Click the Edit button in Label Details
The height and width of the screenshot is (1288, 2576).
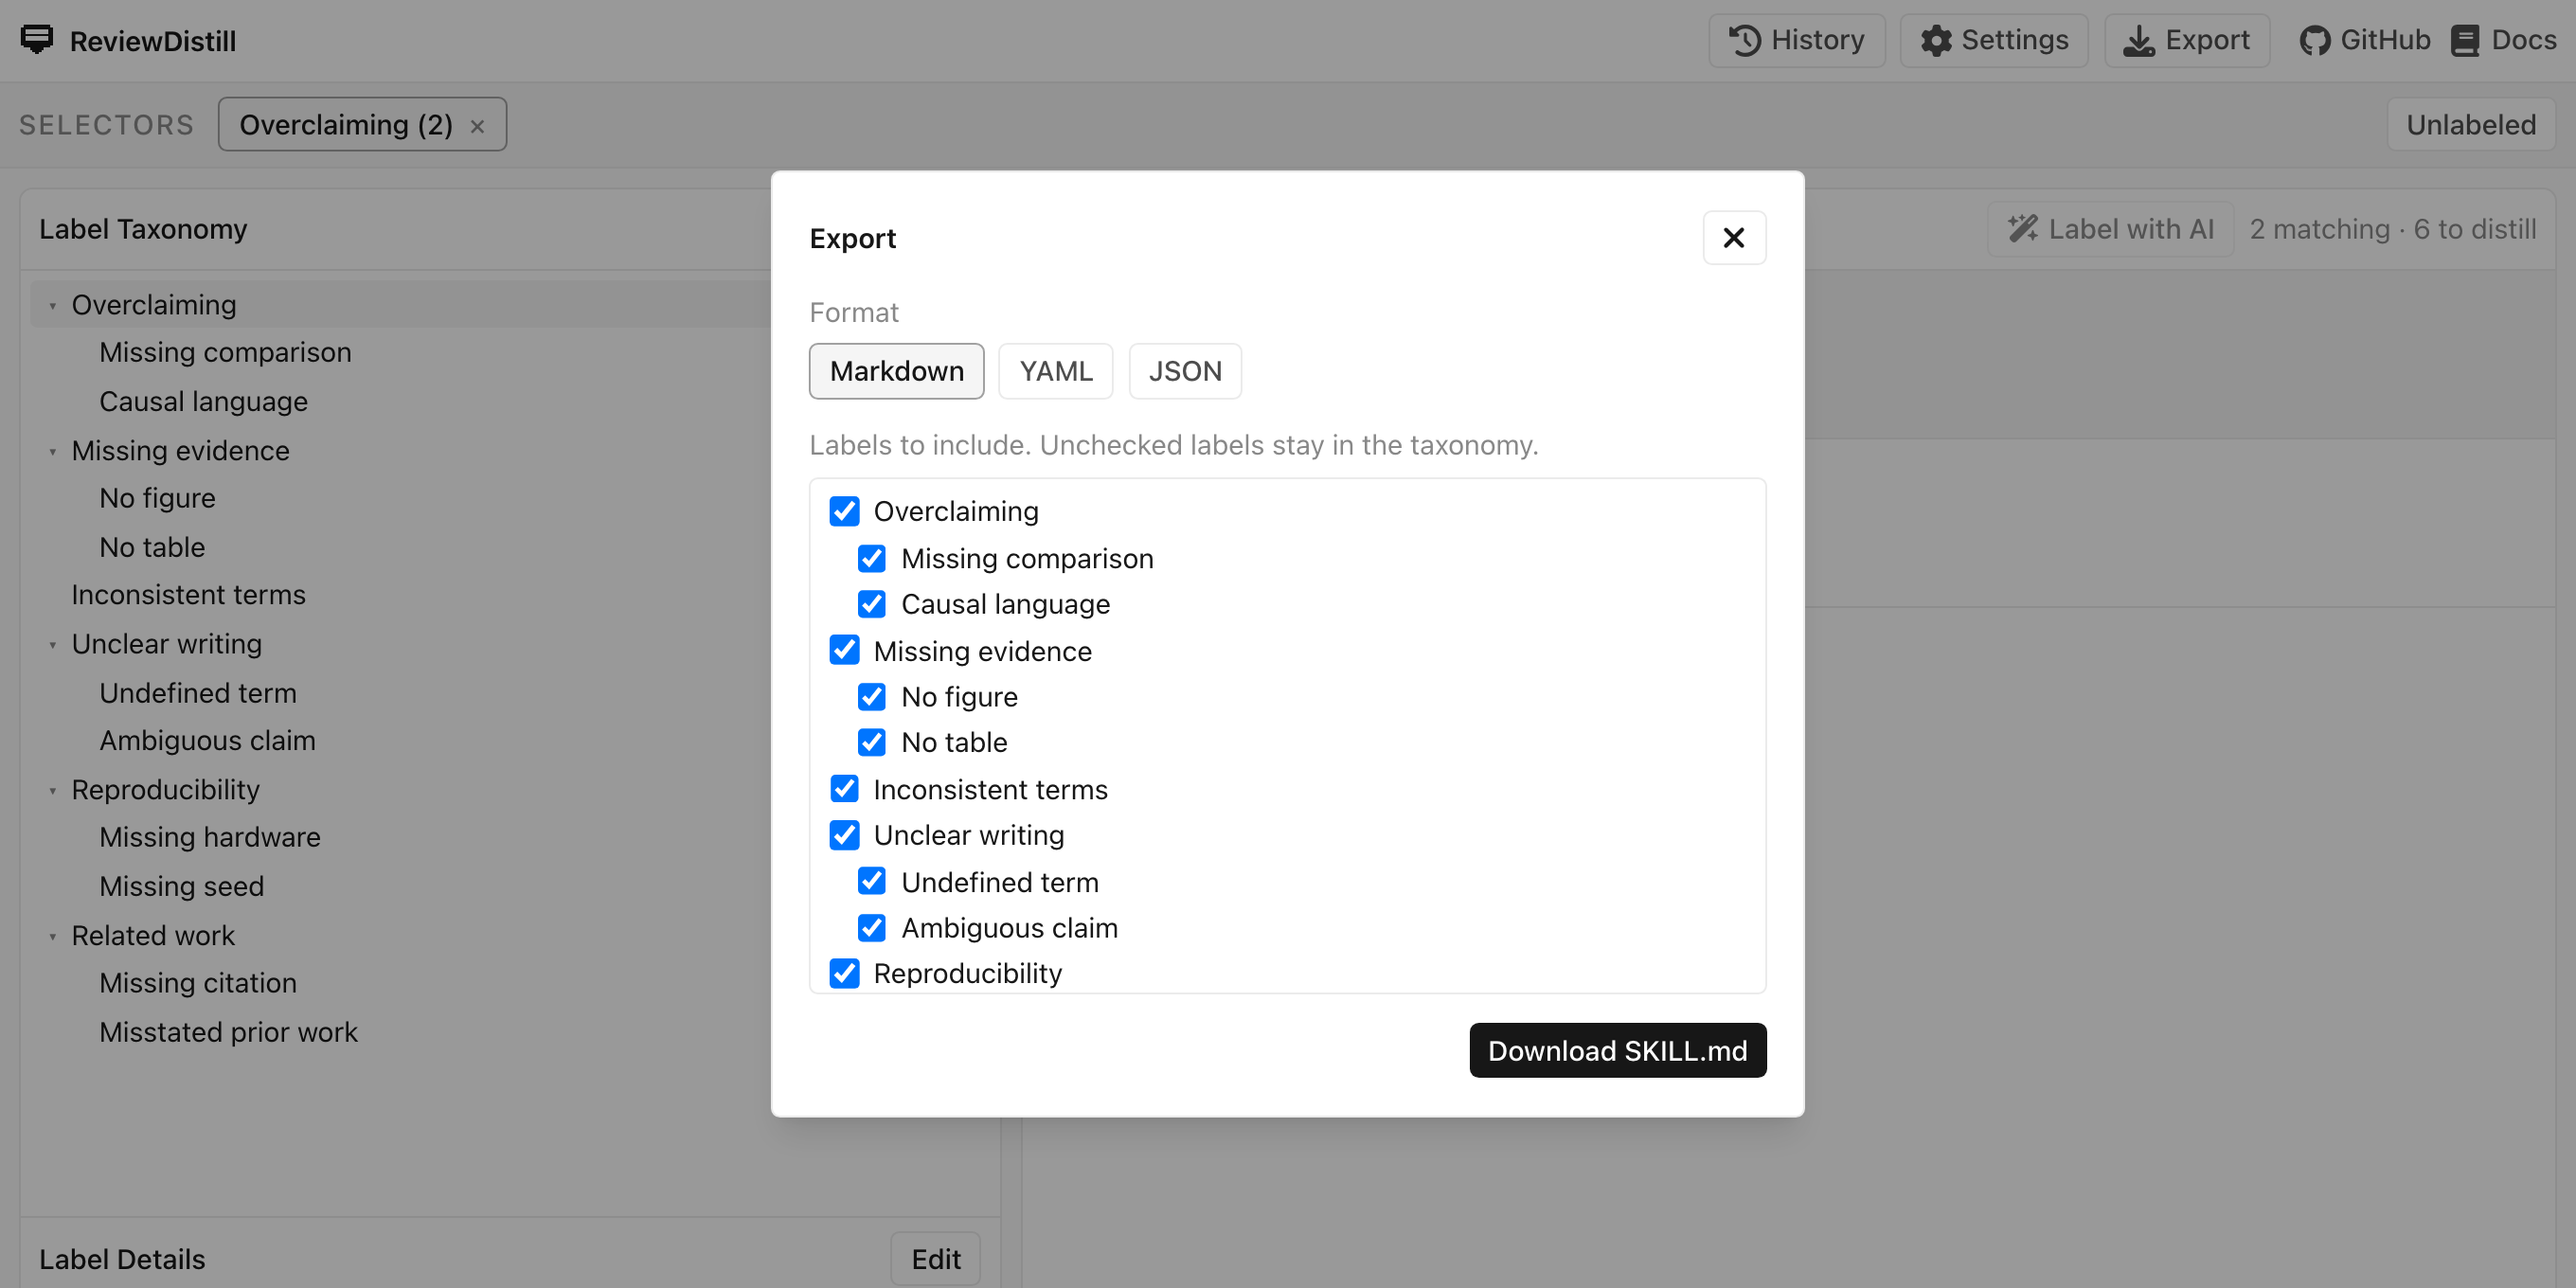click(935, 1258)
